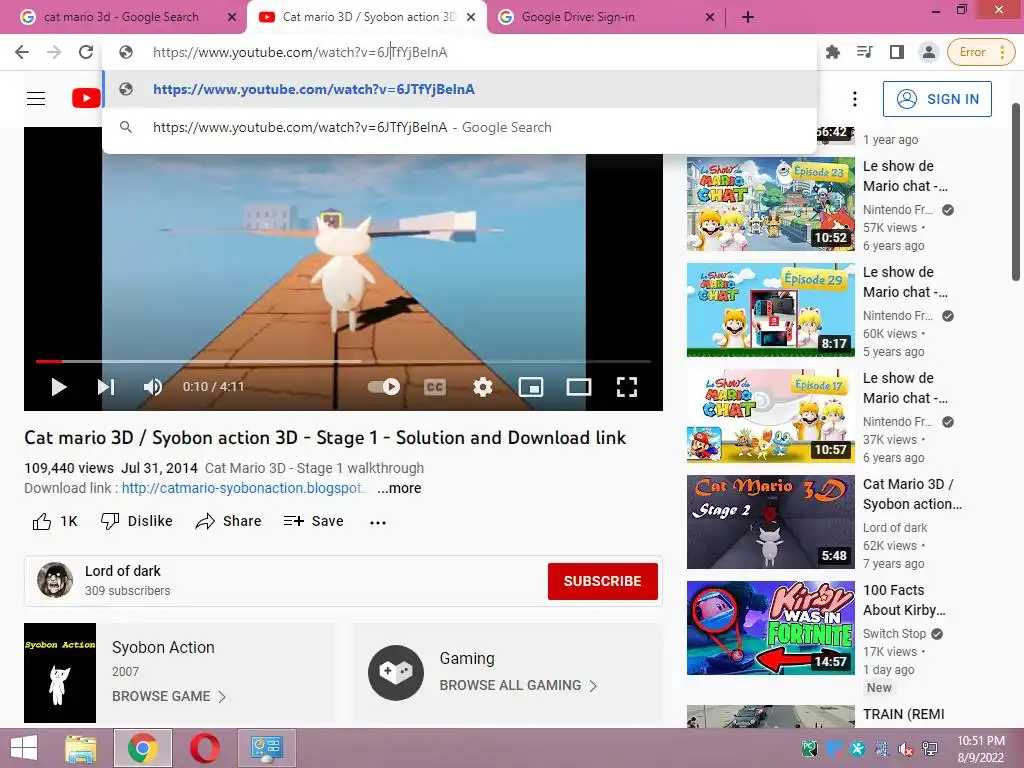1024x768 pixels.
Task: Toggle the autoplay switch in player
Action: tap(384, 387)
